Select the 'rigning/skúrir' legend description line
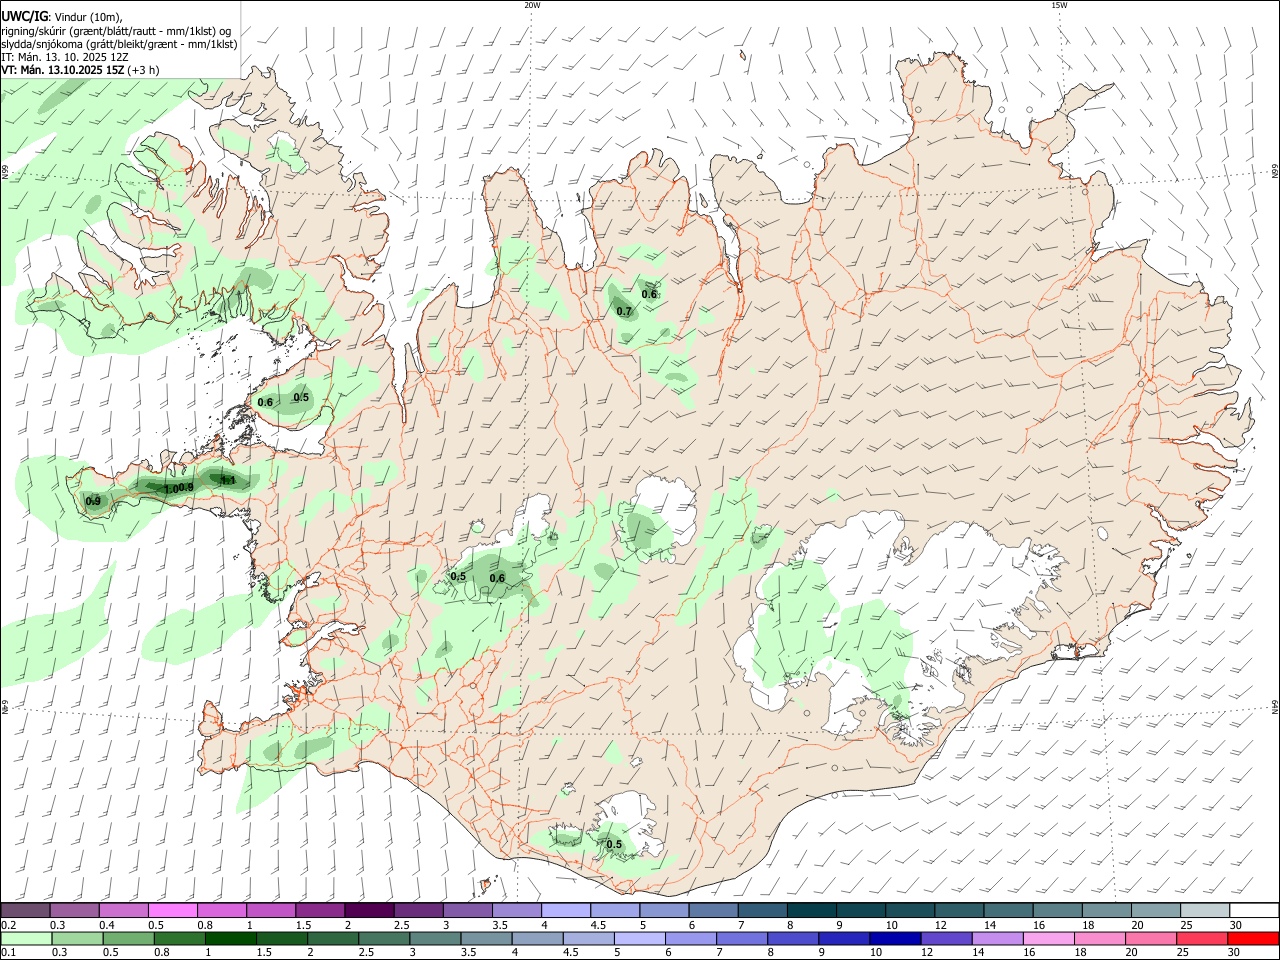This screenshot has width=1280, height=960. pyautogui.click(x=116, y=31)
